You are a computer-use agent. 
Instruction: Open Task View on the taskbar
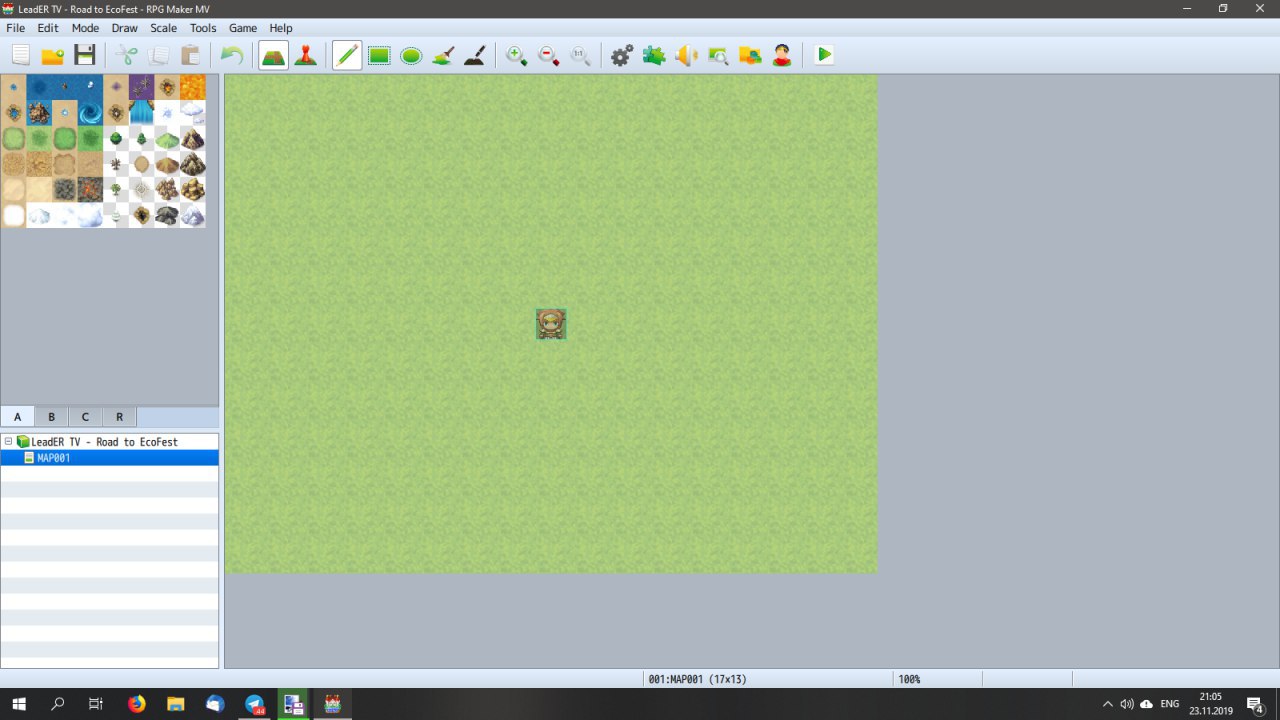click(x=96, y=704)
